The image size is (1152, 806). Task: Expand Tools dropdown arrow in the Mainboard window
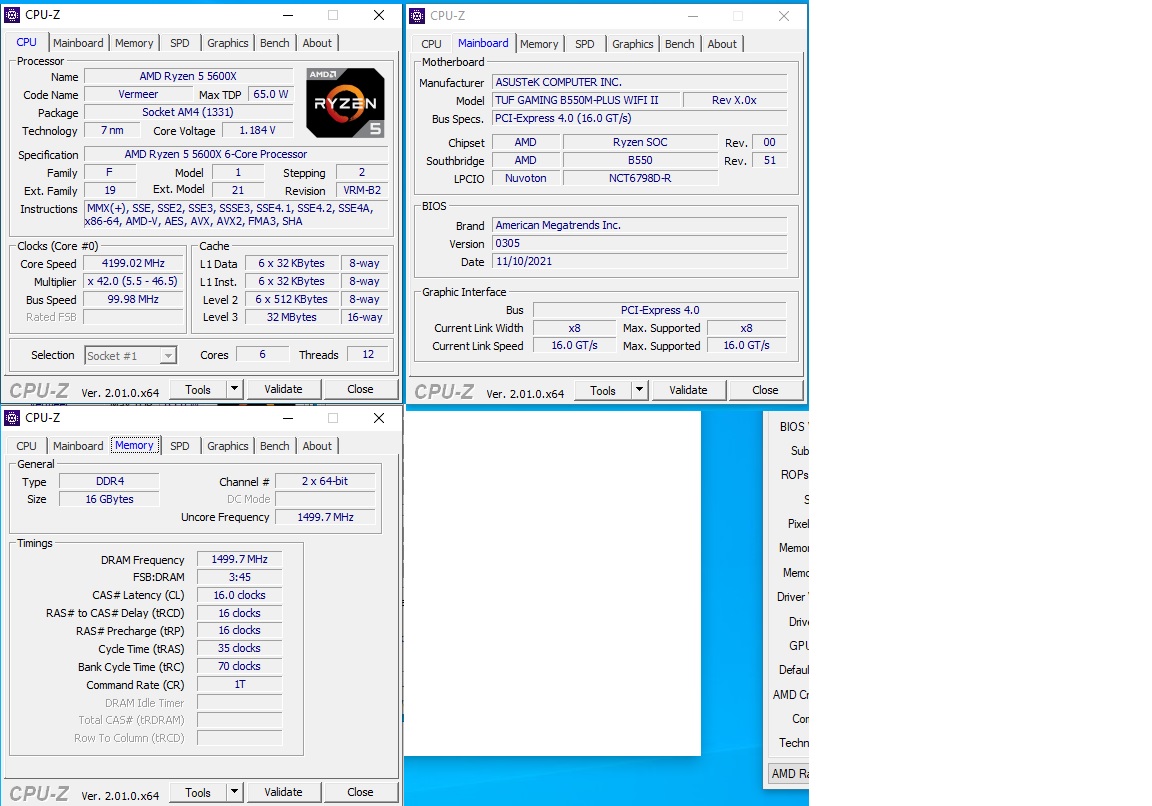[639, 390]
